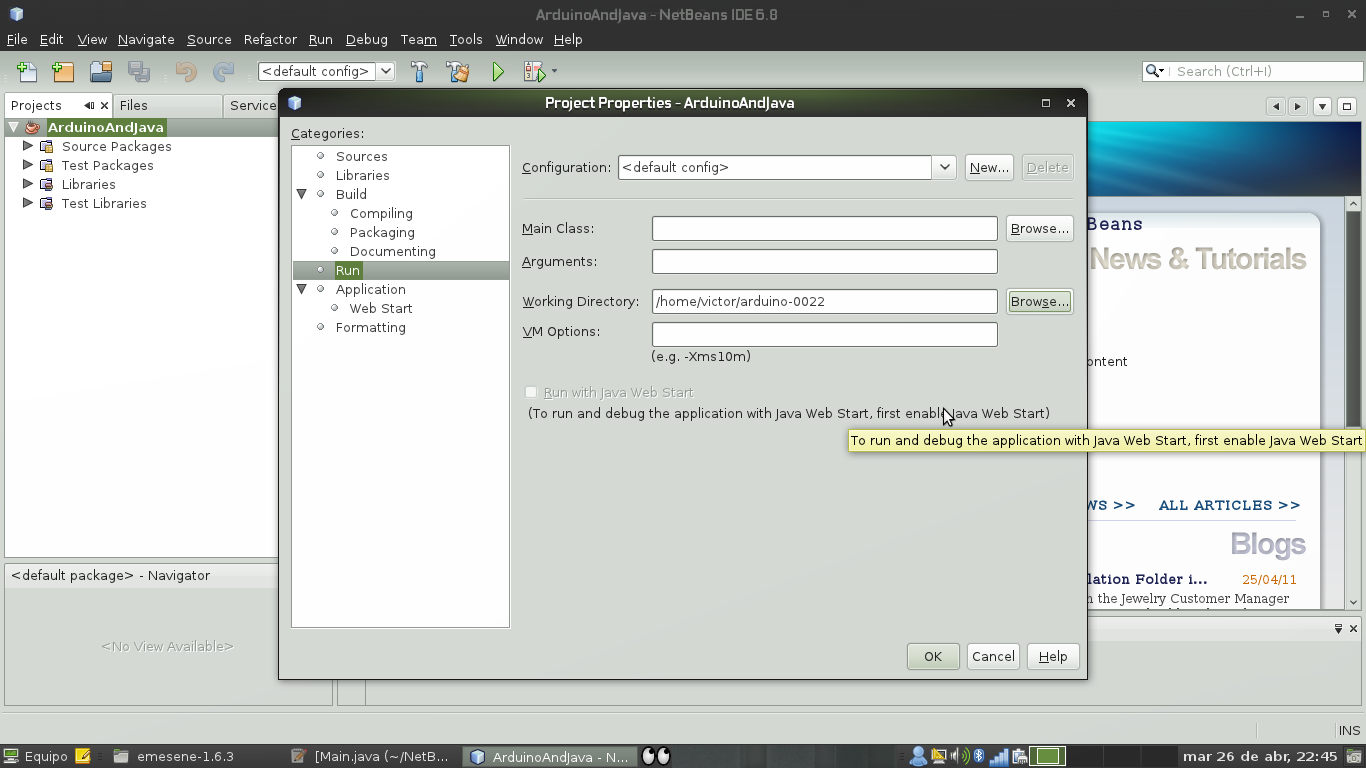Click inside the Main Class text field
The image size is (1366, 768).
[x=825, y=228]
